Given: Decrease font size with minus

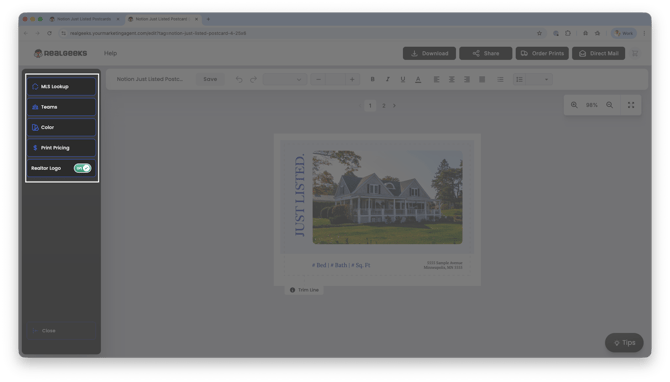Looking at the screenshot, I should pos(318,79).
